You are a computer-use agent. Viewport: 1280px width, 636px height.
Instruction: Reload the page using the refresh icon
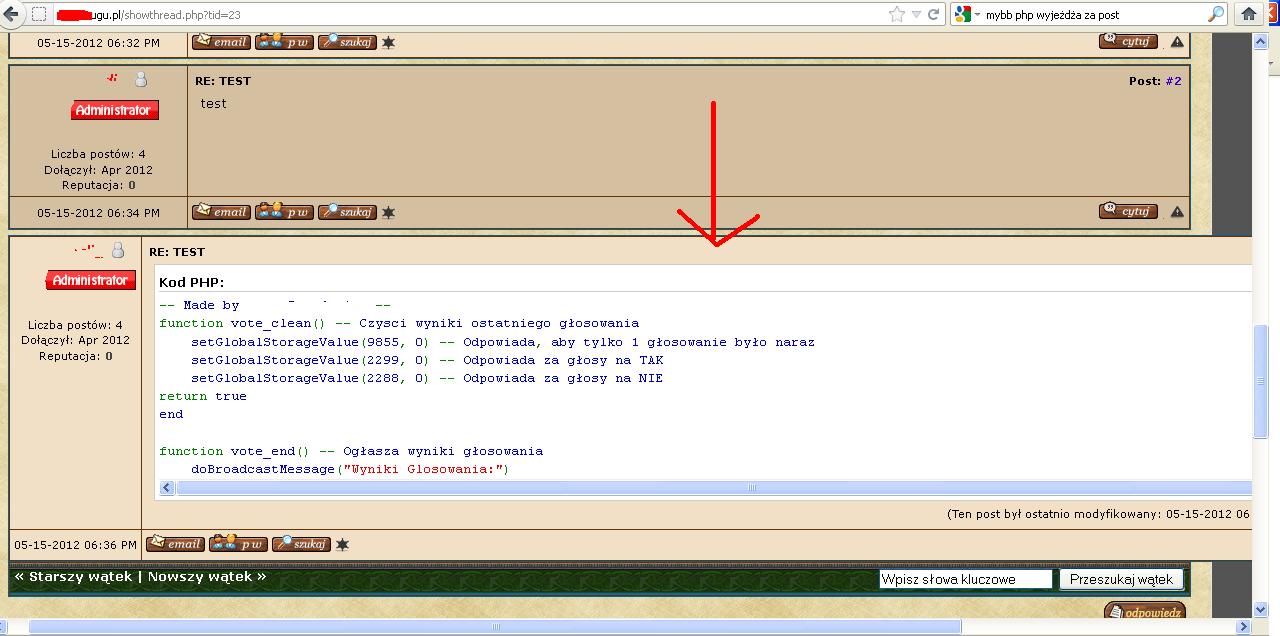pyautogui.click(x=934, y=14)
